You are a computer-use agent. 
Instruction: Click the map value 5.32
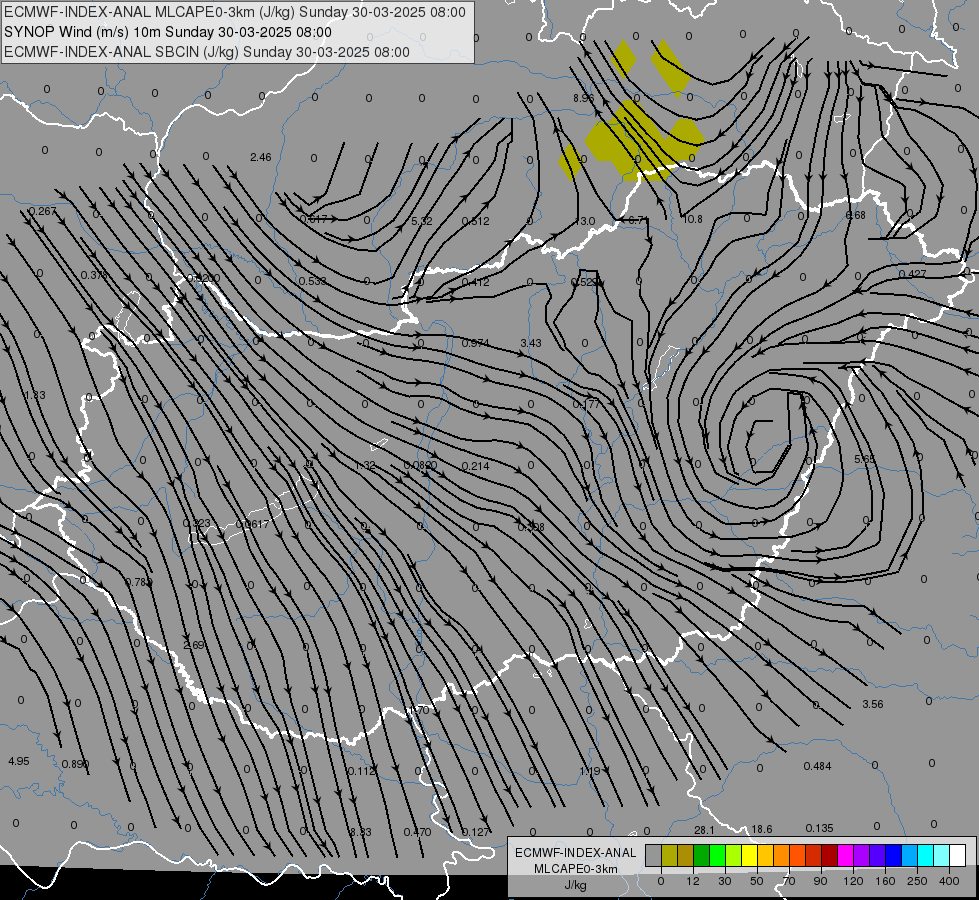click(422, 221)
